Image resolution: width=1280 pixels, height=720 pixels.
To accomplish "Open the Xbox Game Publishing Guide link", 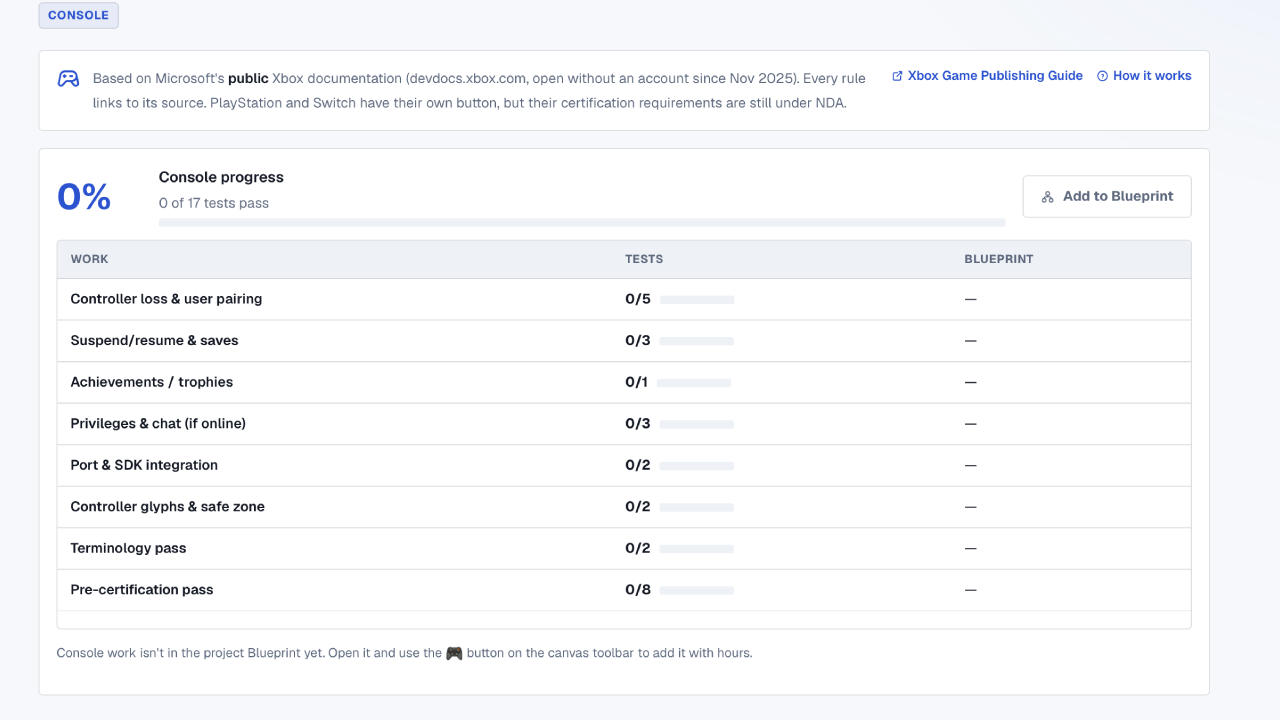I will click(987, 76).
